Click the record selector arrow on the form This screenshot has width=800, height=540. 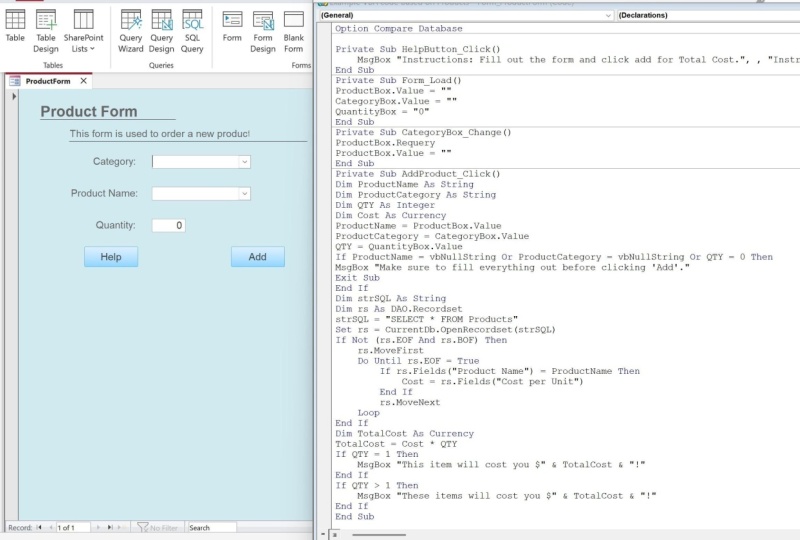(x=14, y=96)
